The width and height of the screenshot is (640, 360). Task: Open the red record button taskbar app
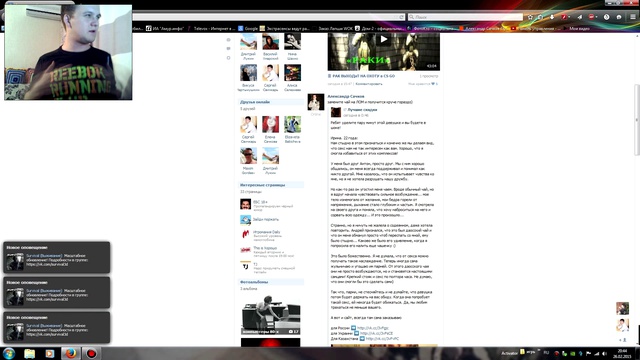coord(91,353)
